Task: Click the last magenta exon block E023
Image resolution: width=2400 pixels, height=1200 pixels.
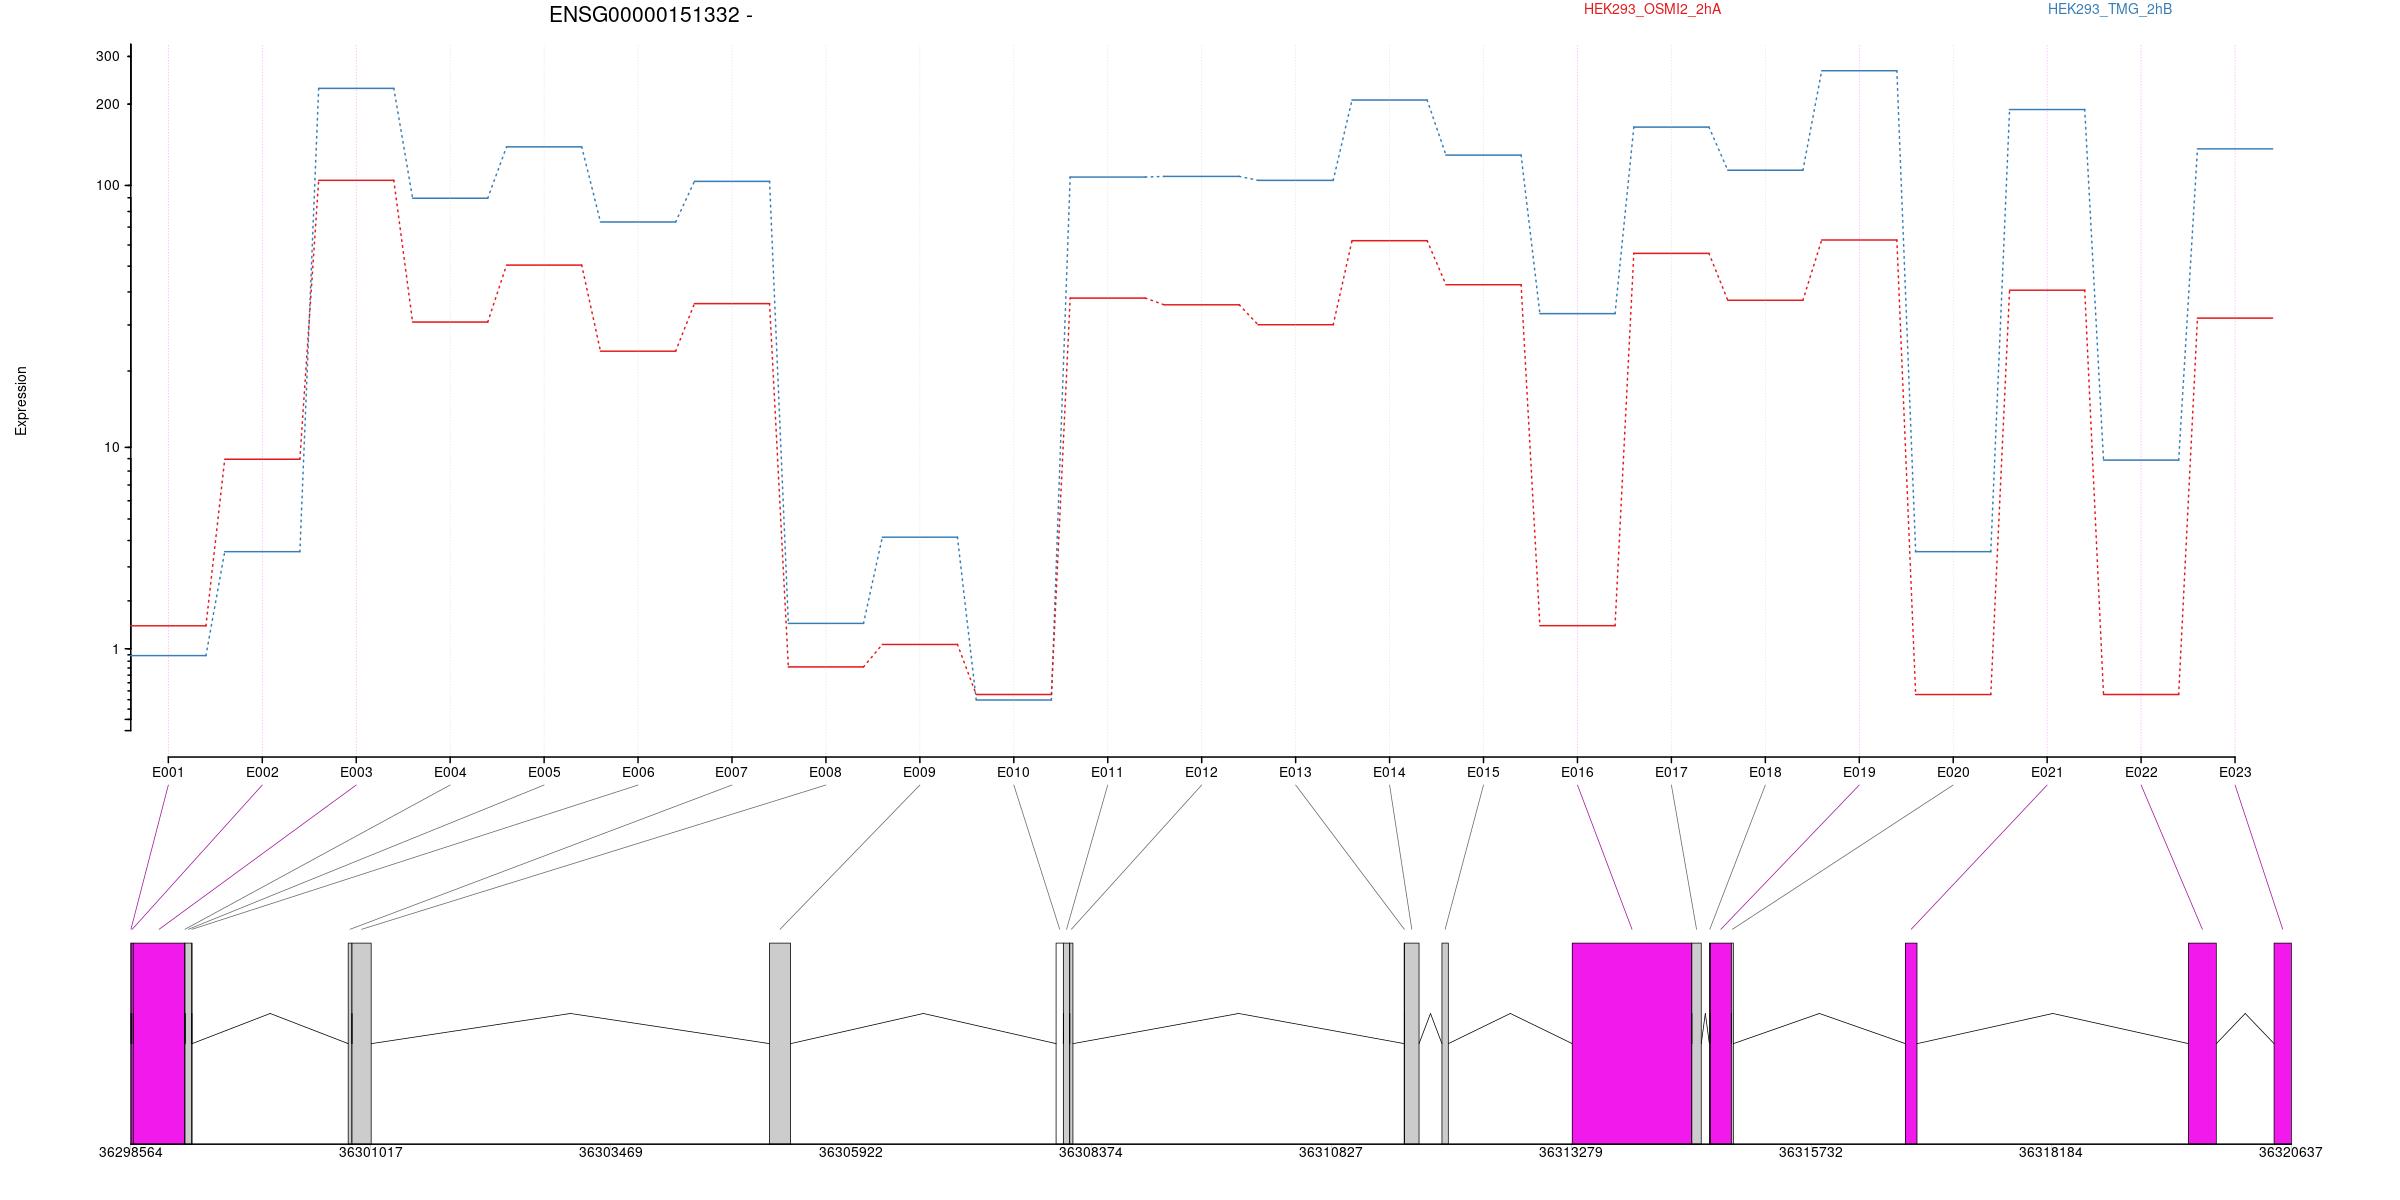Action: tap(2283, 1043)
